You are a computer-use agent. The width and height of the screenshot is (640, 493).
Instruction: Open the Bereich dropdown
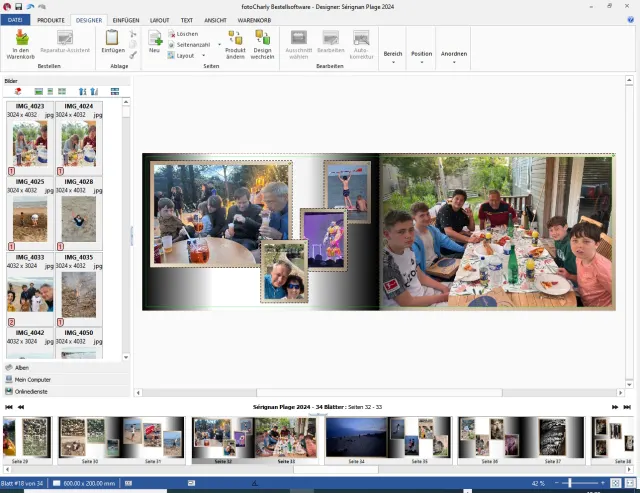click(393, 55)
